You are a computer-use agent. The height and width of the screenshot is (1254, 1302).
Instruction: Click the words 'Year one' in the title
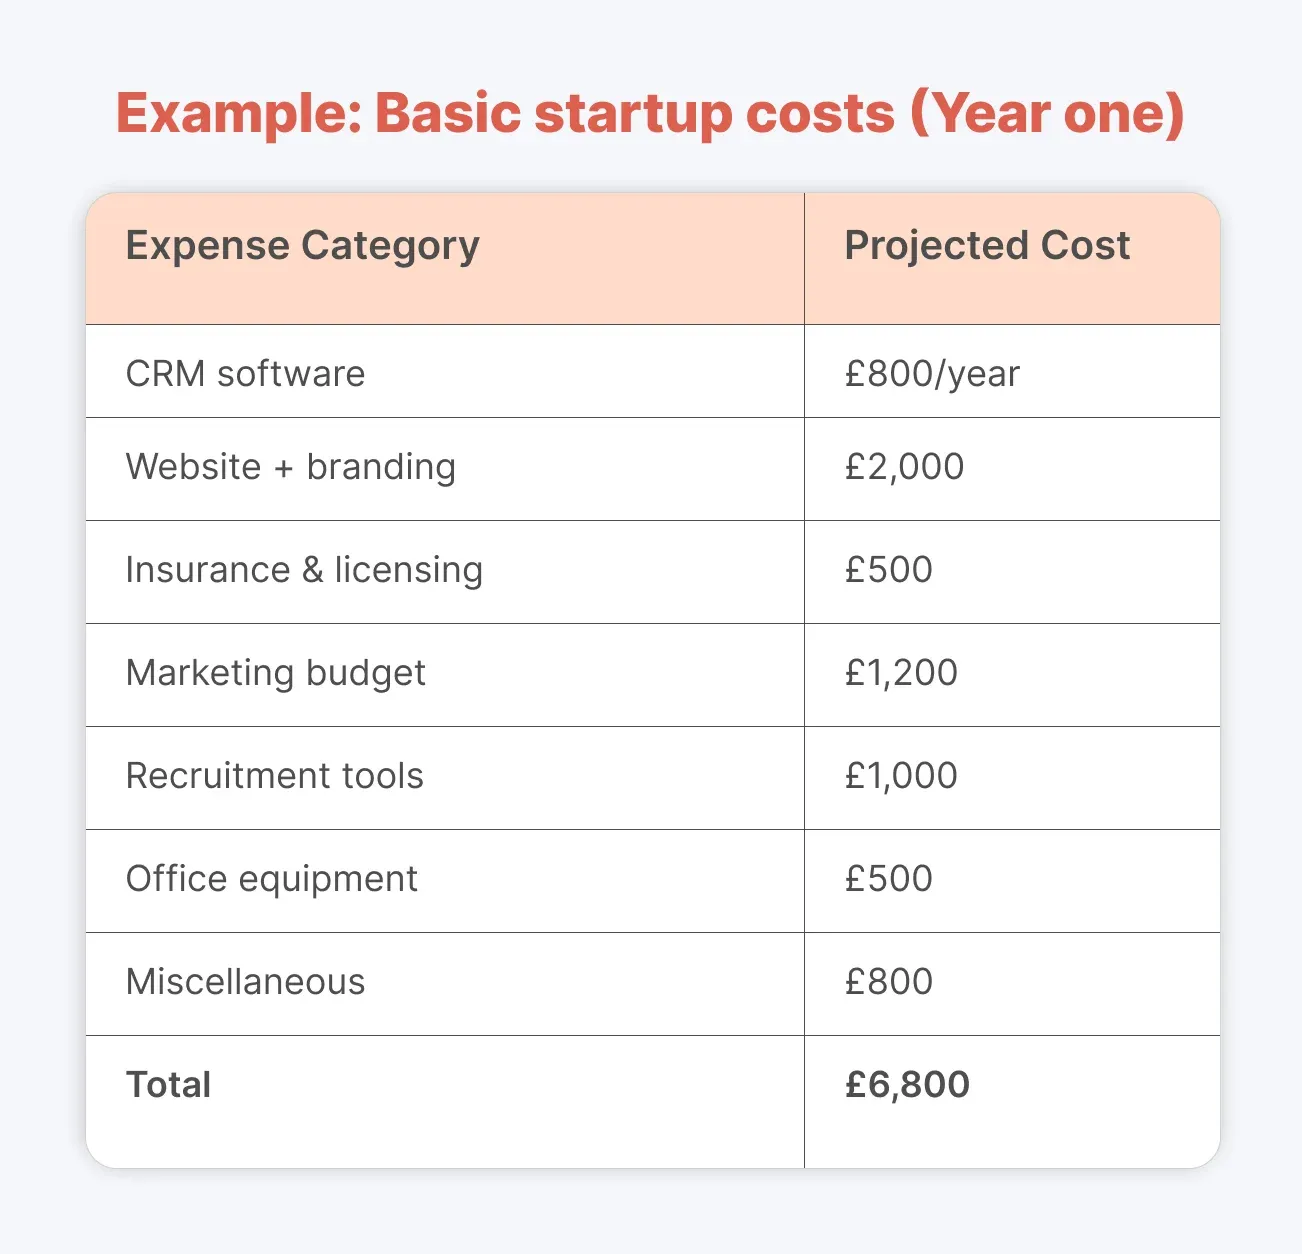coord(1047,113)
